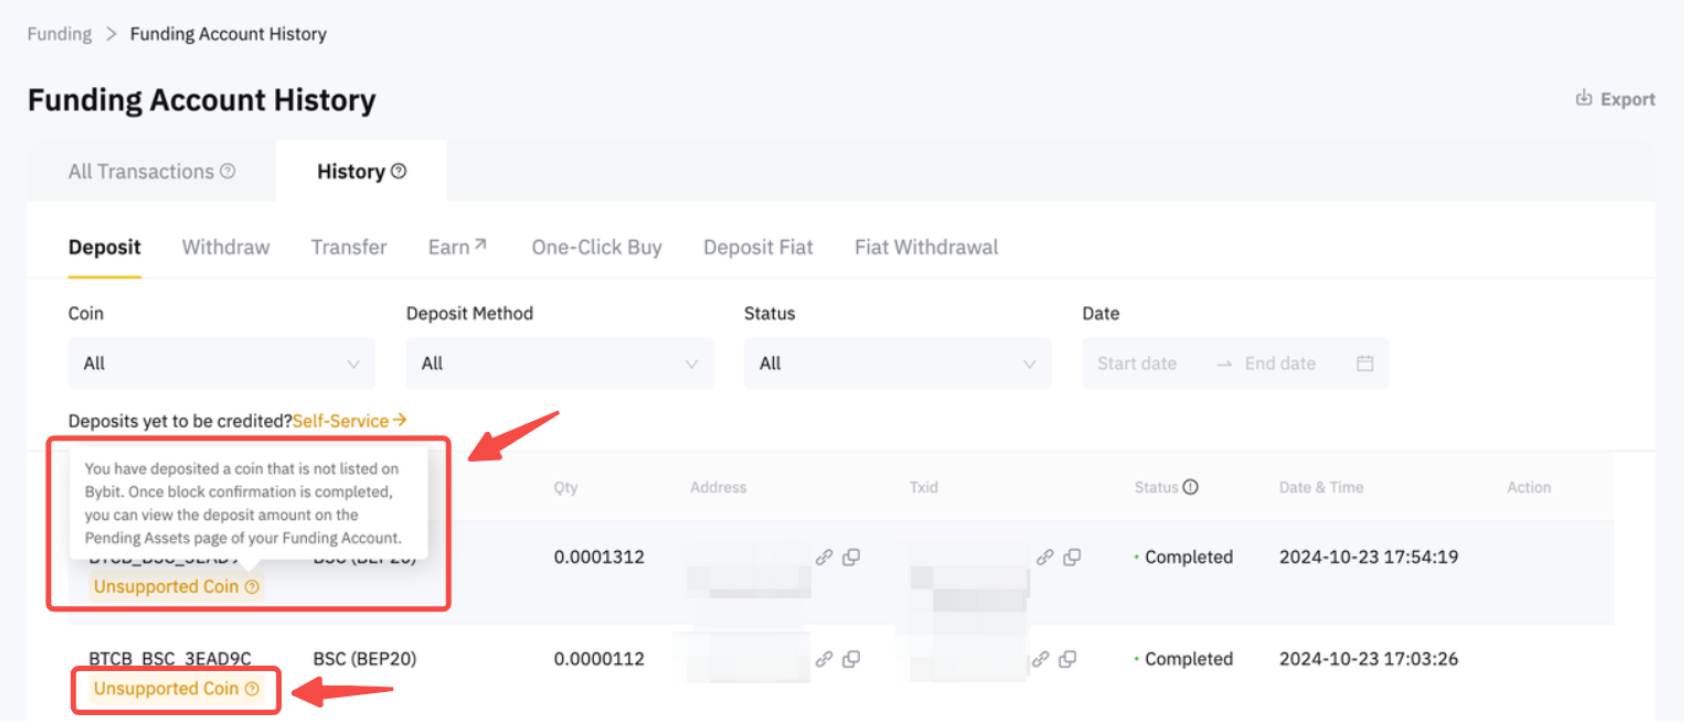Click calendar icon in date range field
The height and width of the screenshot is (722, 1684).
(1365, 363)
